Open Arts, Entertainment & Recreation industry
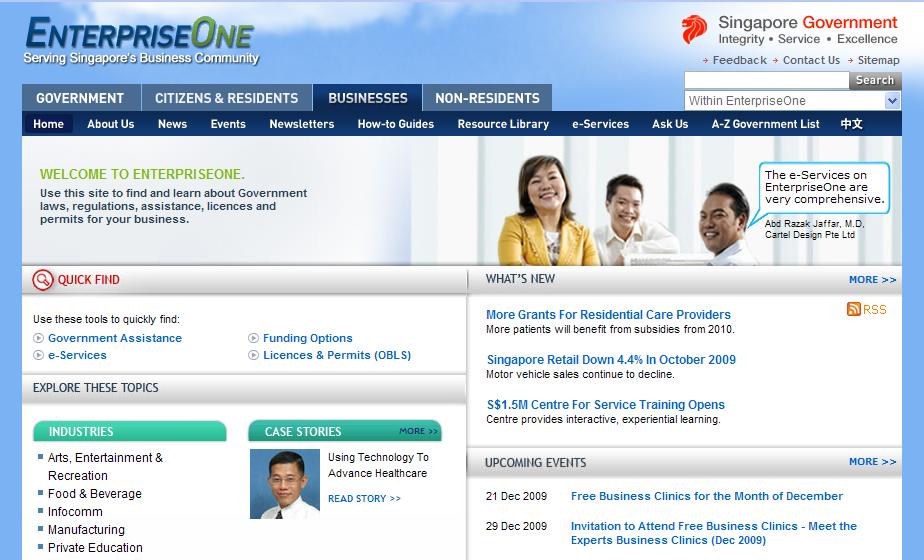 105,467
